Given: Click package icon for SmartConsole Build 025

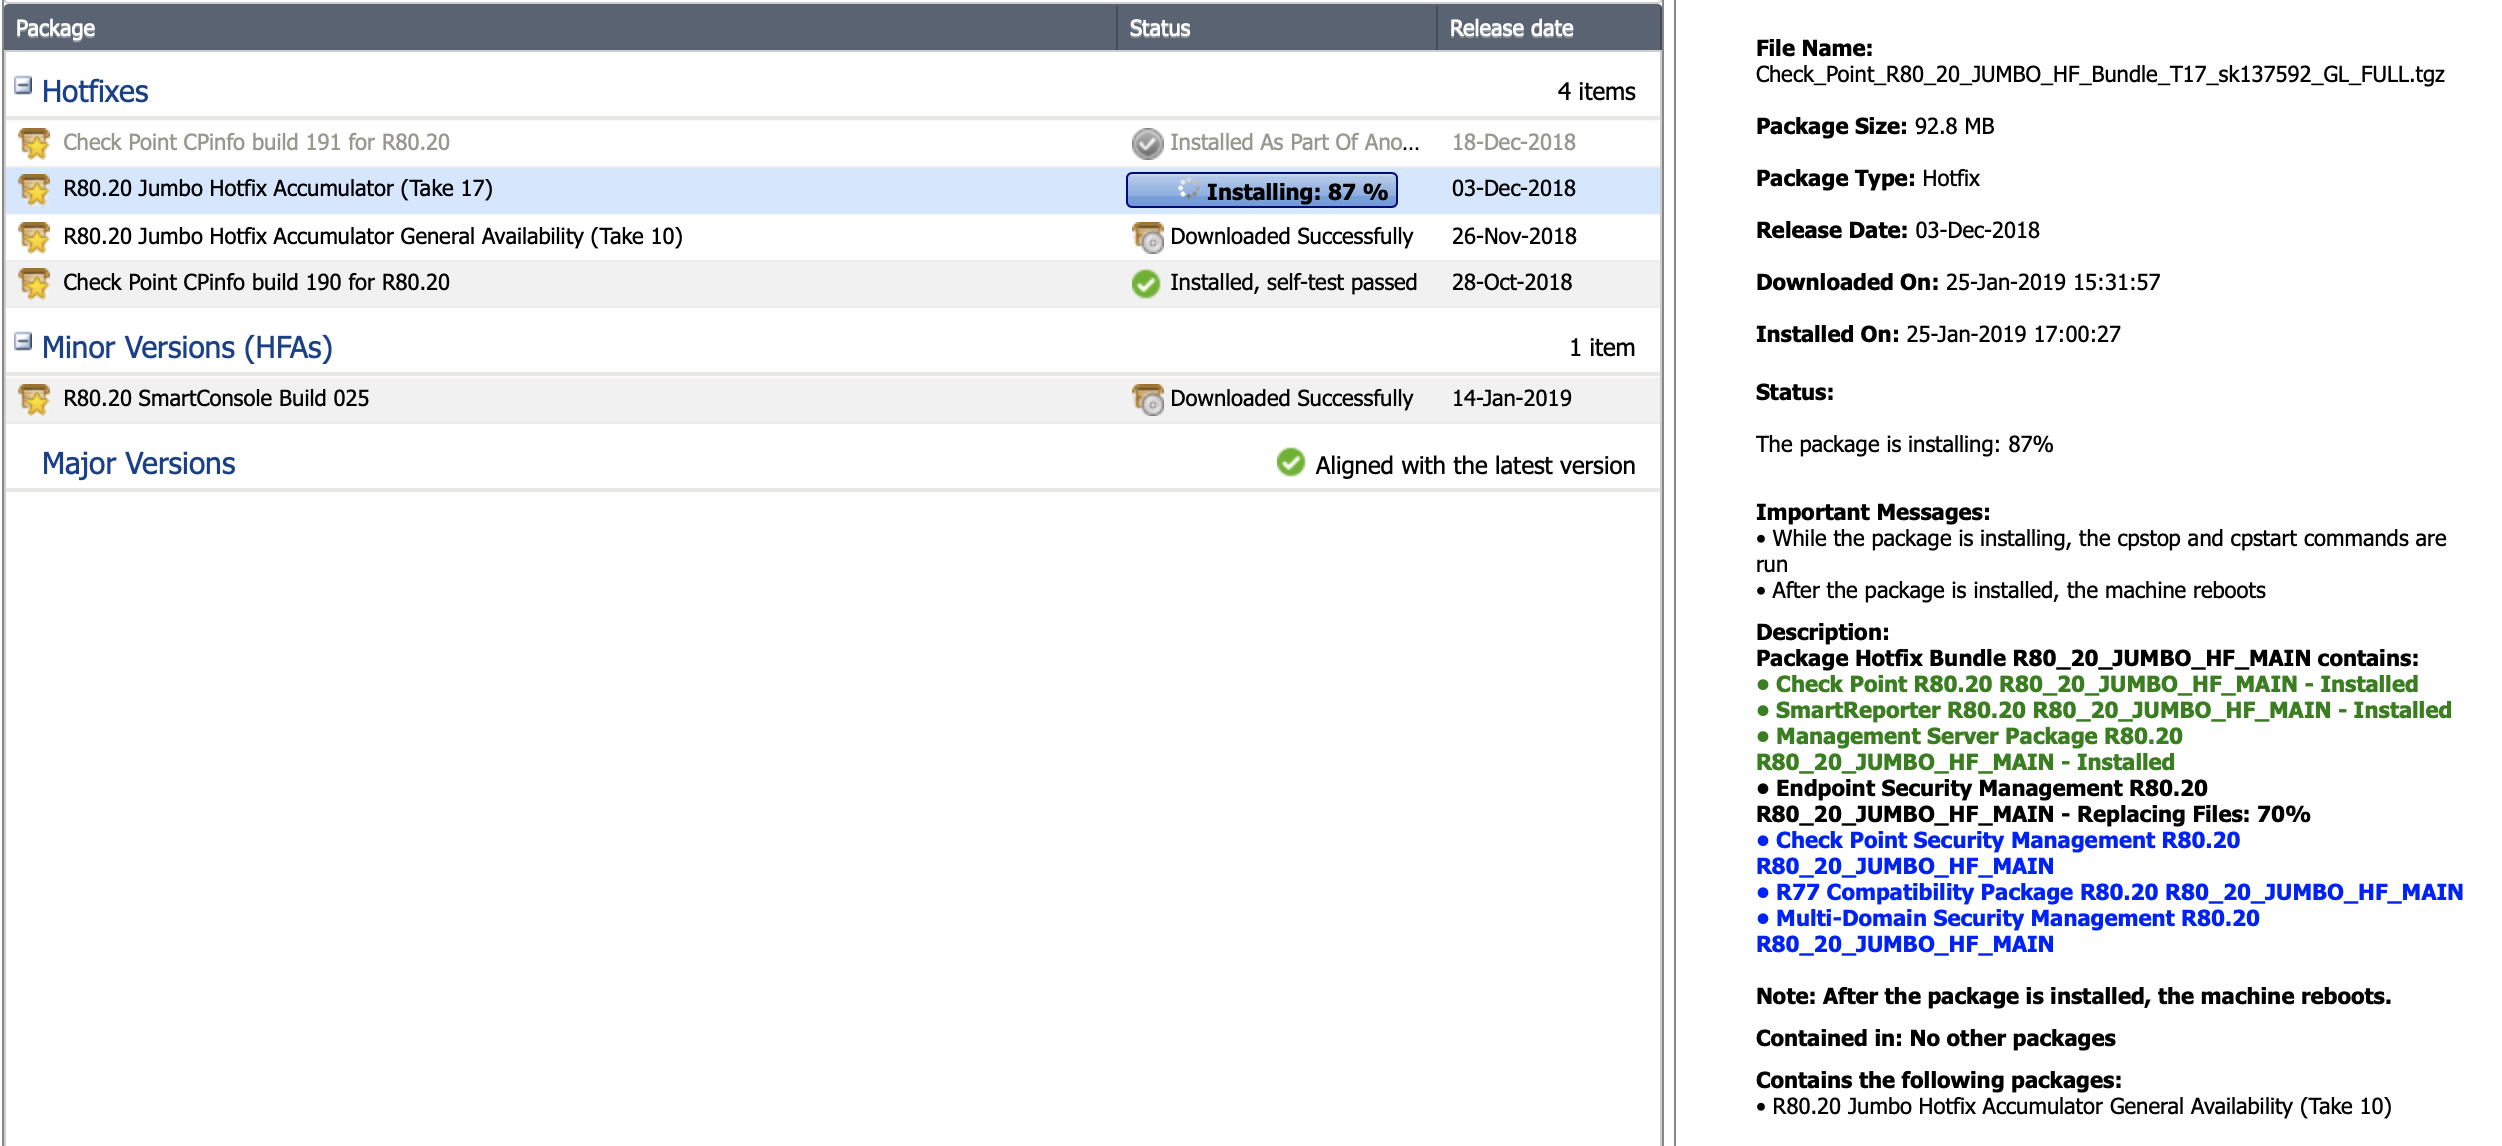Looking at the screenshot, I should pyautogui.click(x=34, y=399).
